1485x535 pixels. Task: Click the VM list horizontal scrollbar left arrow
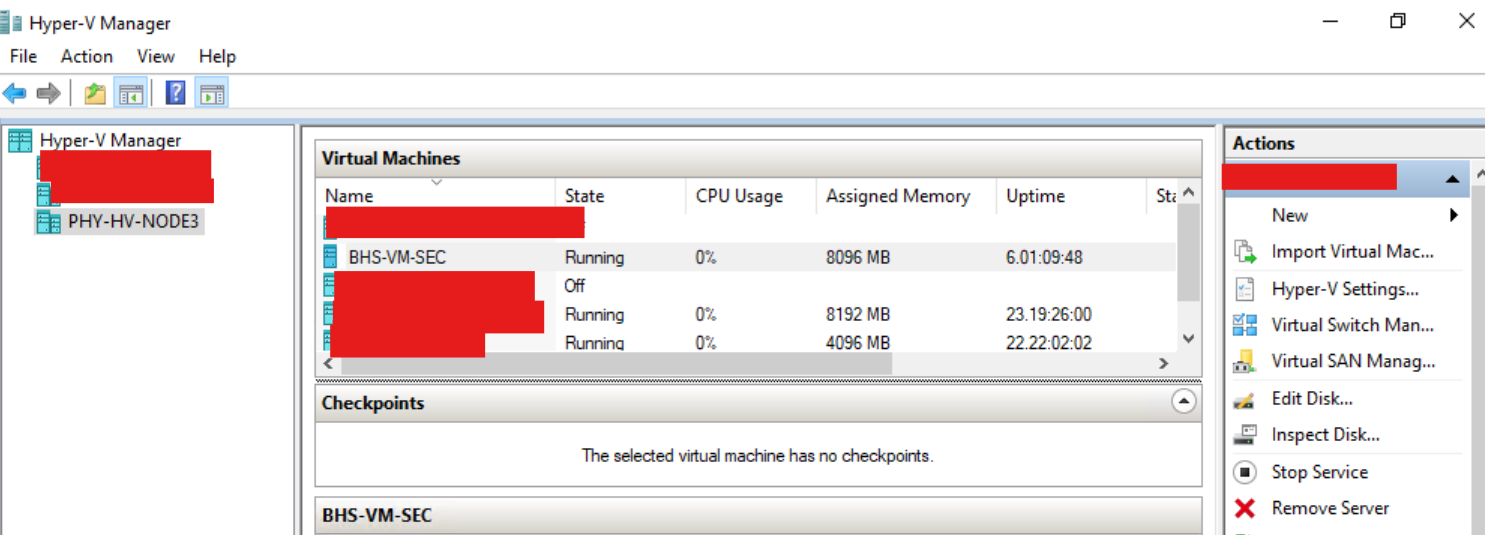point(327,365)
